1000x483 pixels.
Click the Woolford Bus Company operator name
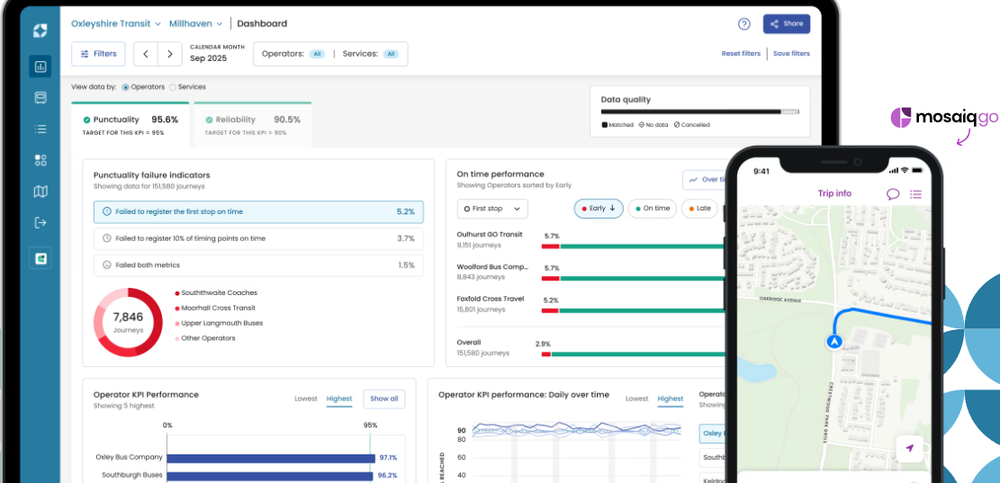(493, 267)
